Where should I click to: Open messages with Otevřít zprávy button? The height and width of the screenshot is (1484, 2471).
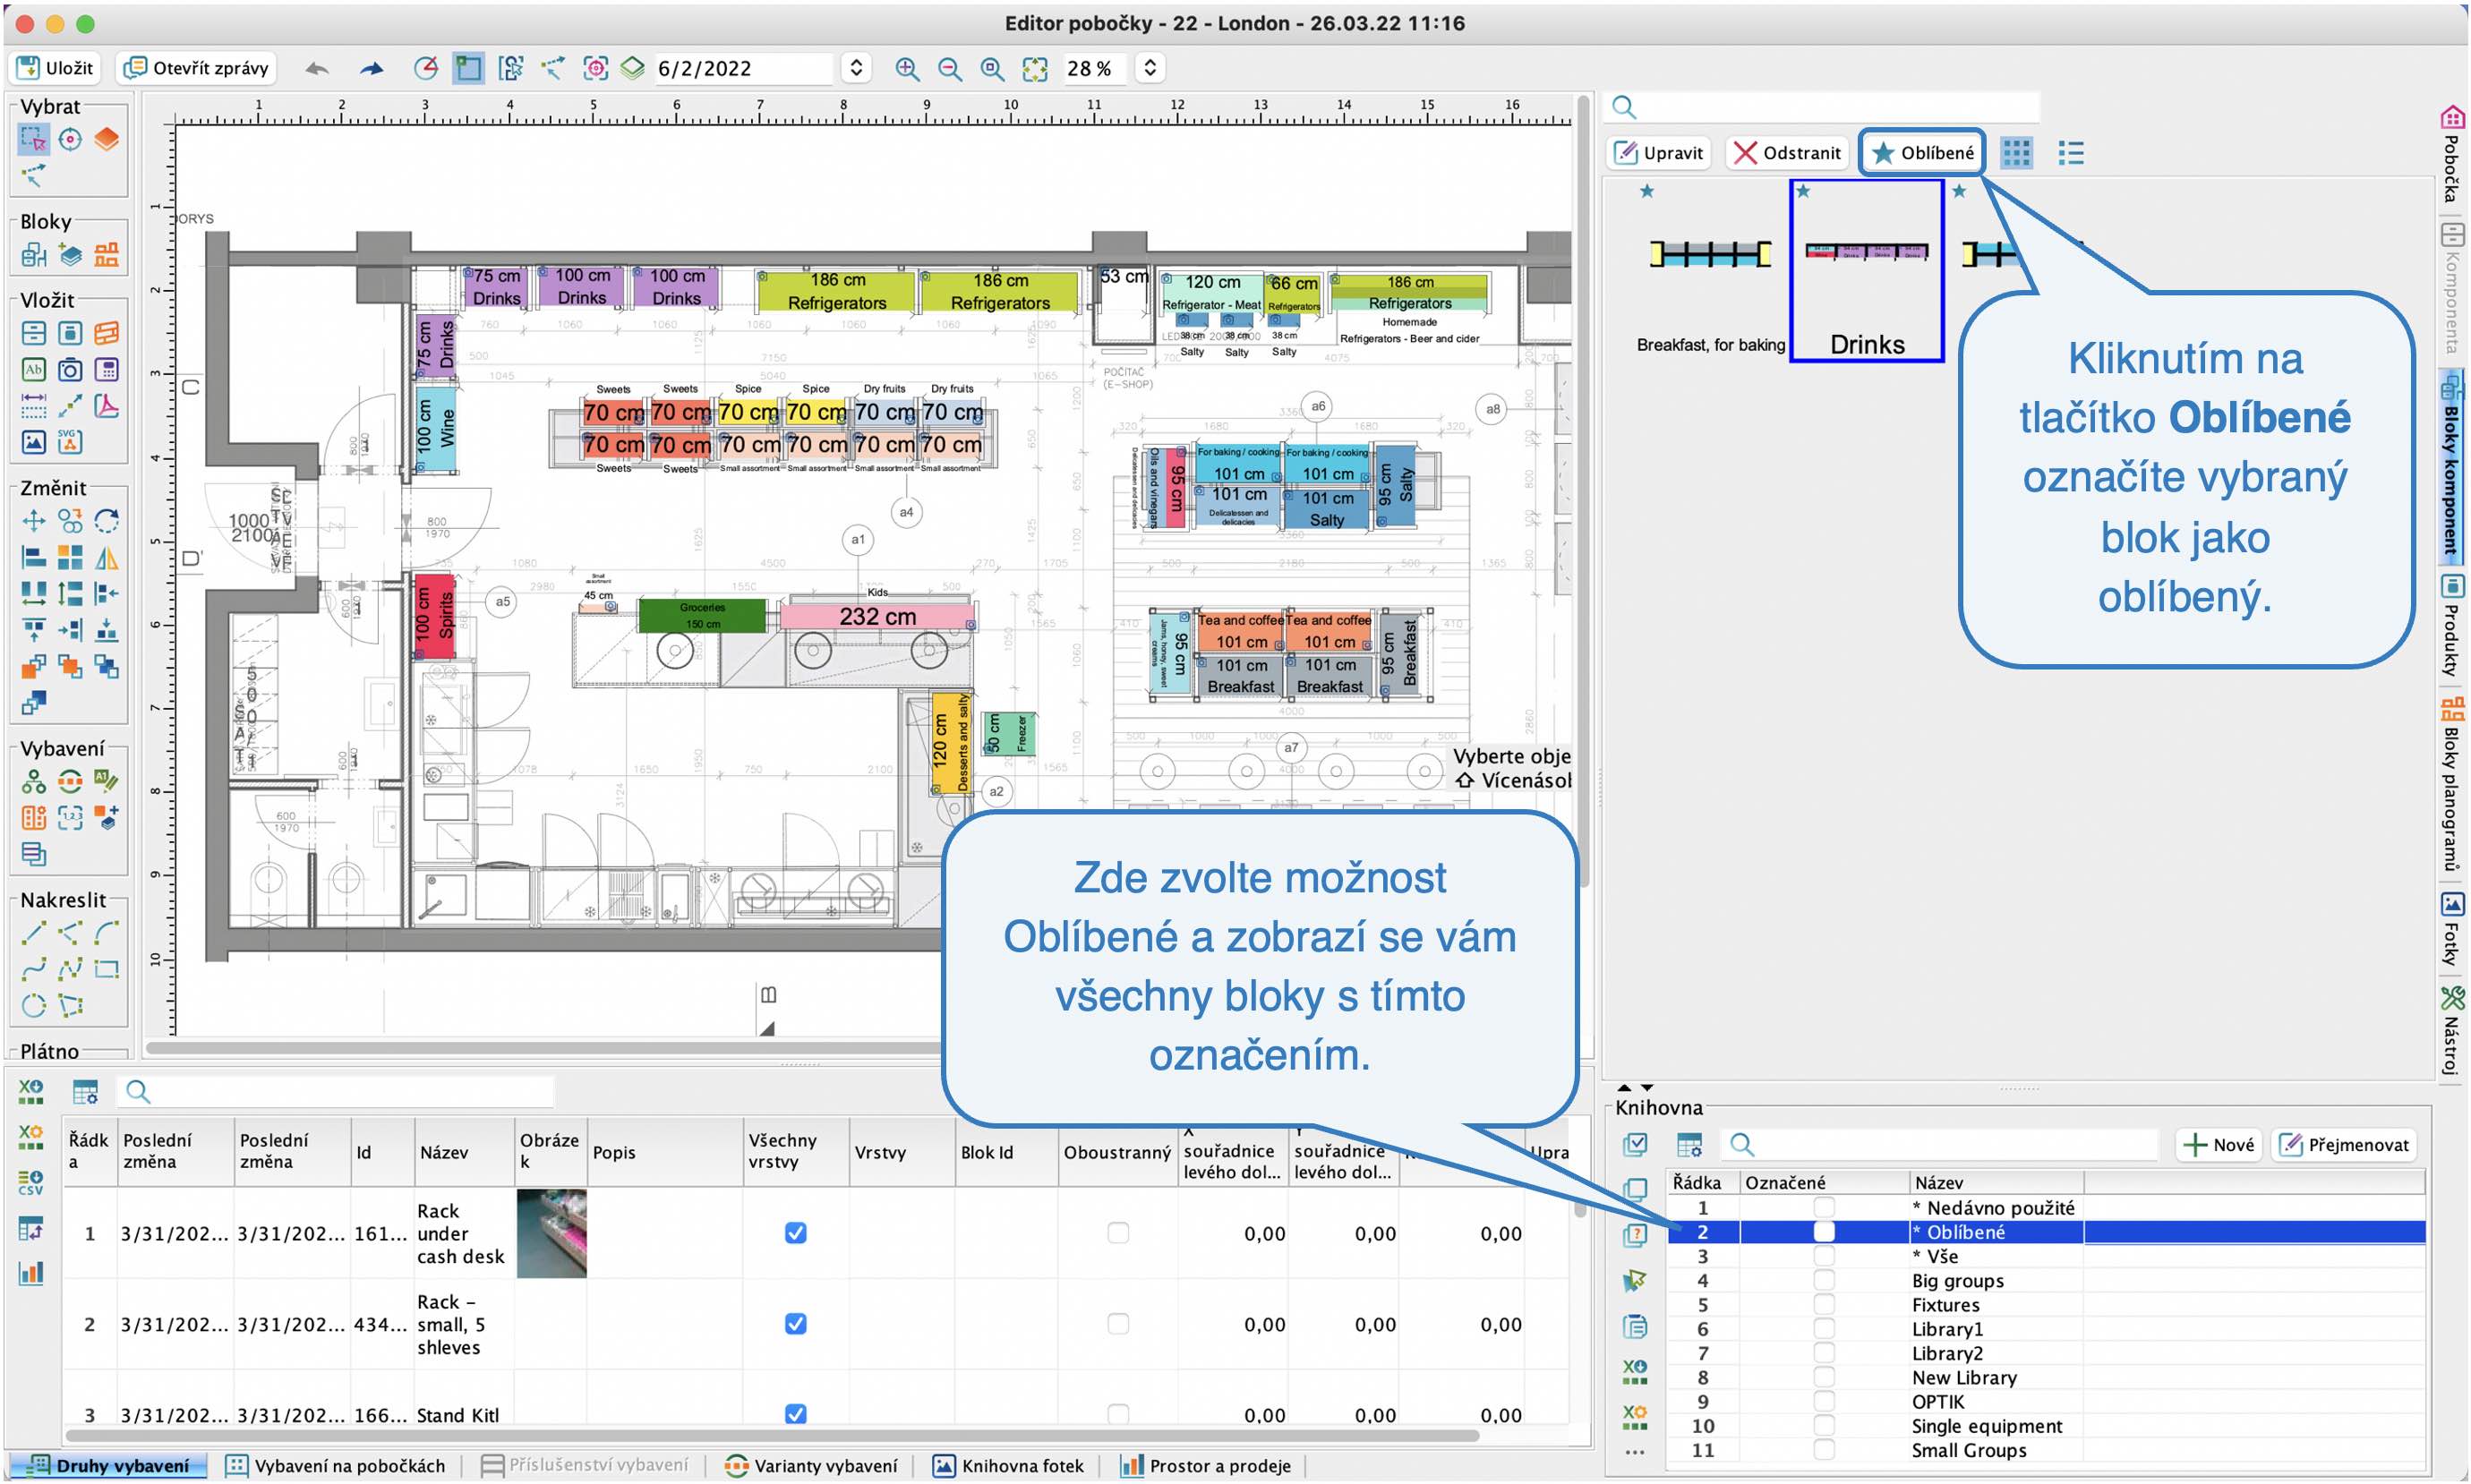[x=196, y=68]
